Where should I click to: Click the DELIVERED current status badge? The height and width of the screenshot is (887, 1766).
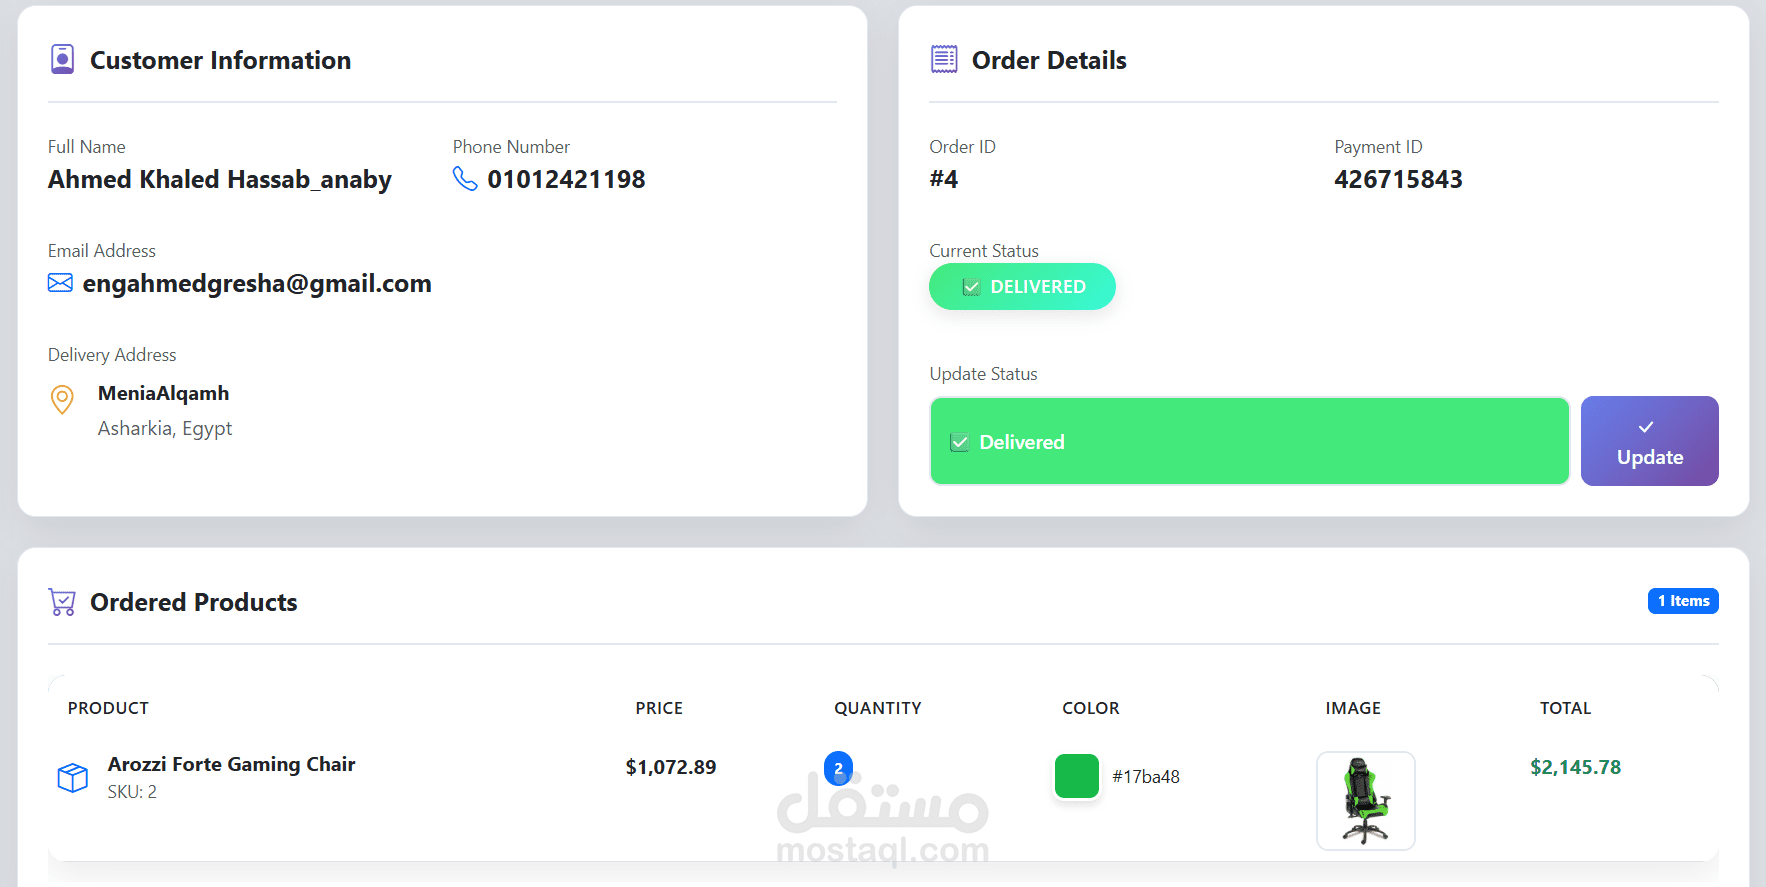click(x=1022, y=287)
